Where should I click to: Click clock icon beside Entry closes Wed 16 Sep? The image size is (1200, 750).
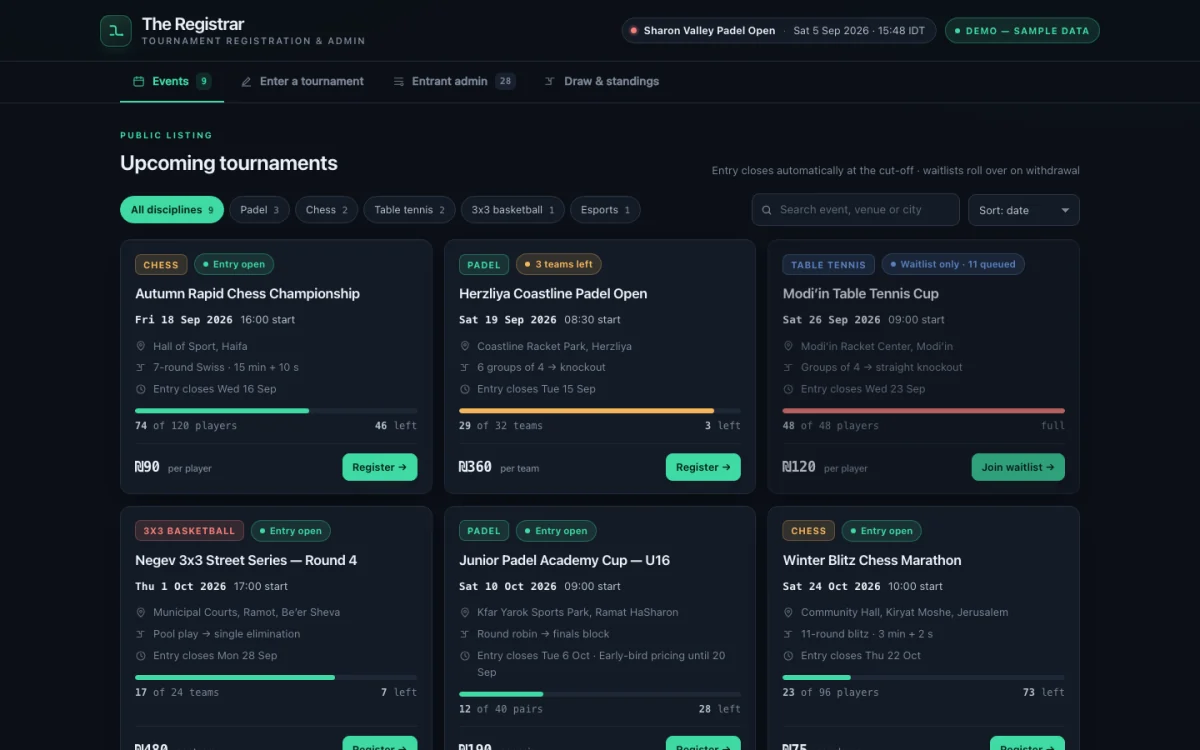coord(141,389)
